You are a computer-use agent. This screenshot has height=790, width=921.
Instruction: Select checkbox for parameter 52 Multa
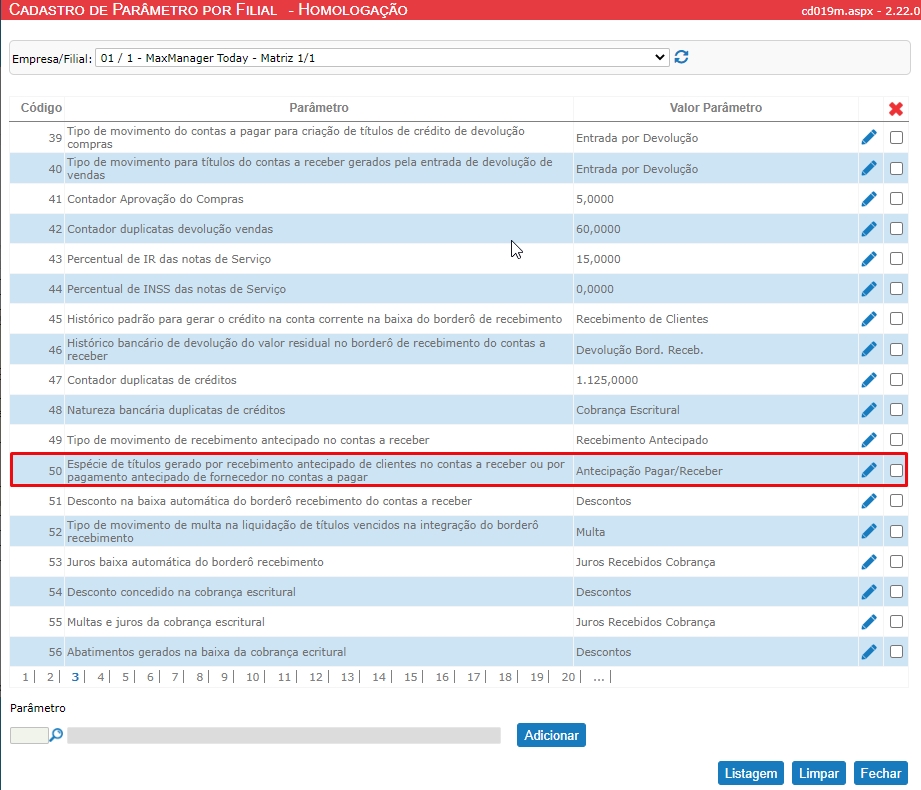tap(896, 532)
